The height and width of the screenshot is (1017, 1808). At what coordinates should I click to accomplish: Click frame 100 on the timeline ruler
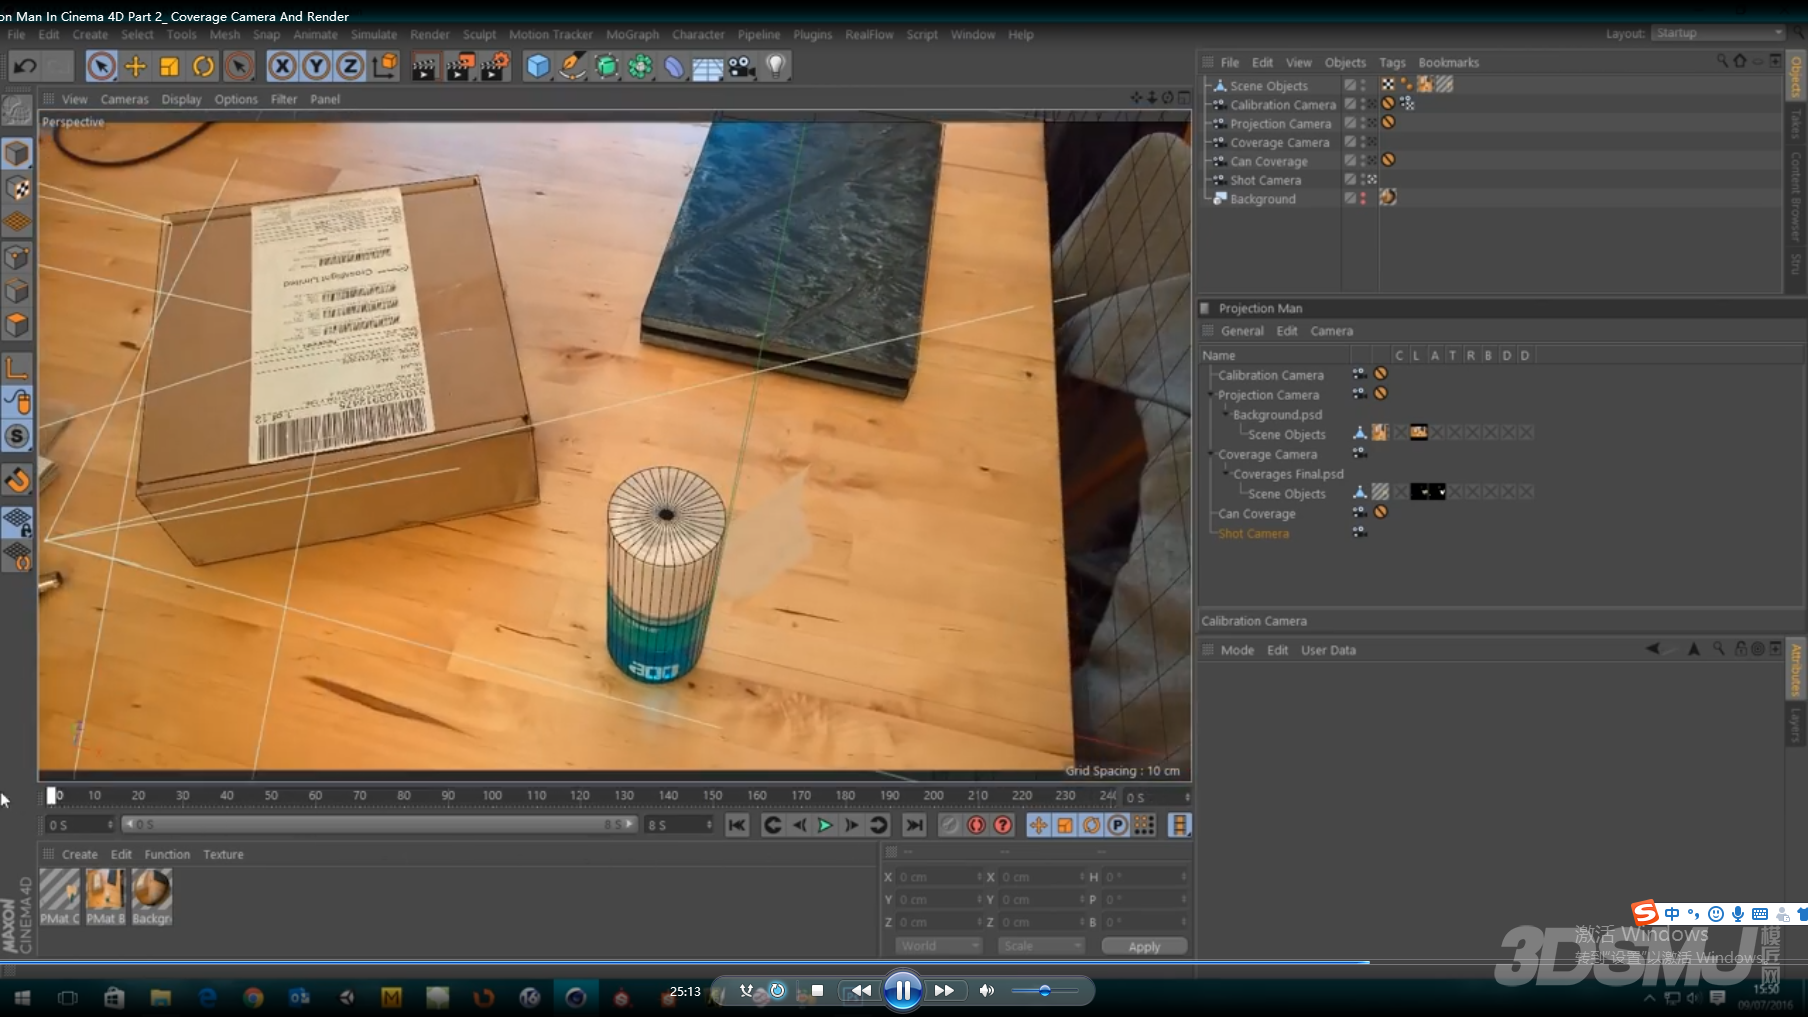(492, 796)
